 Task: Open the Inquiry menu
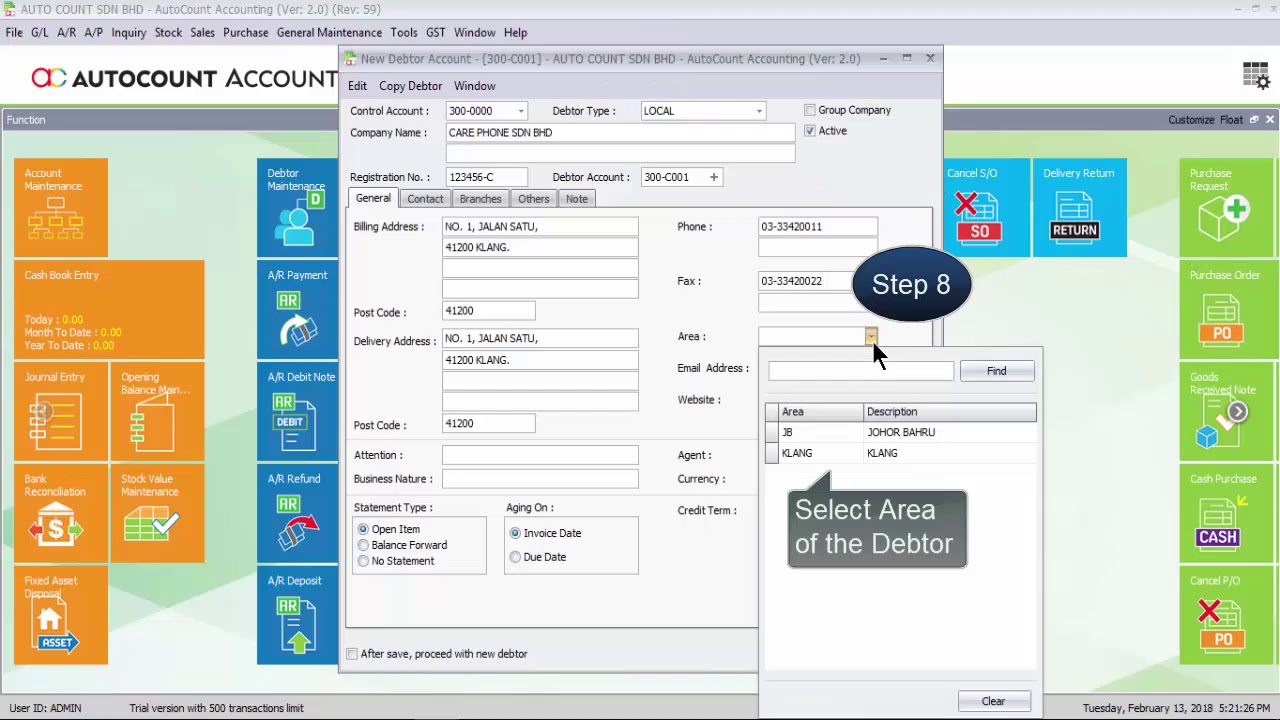[128, 33]
